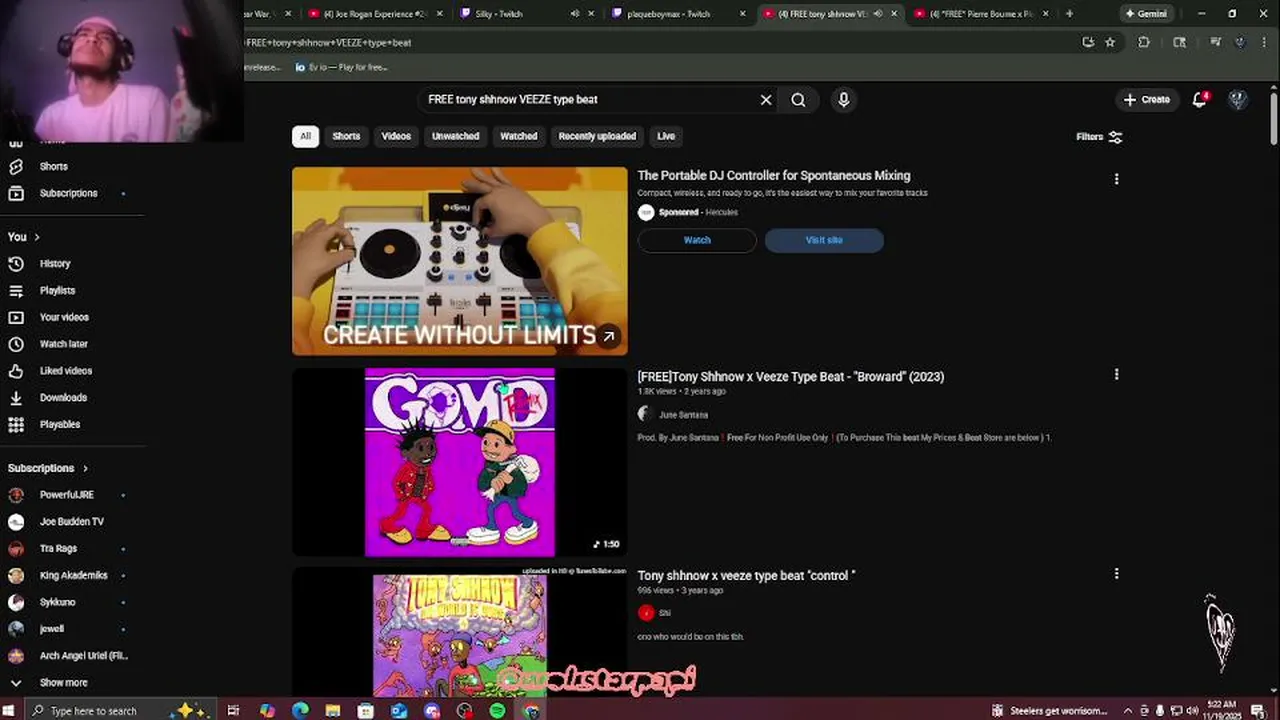Open more actions for the "control" type beat video
The image size is (1280, 720).
coord(1116,574)
